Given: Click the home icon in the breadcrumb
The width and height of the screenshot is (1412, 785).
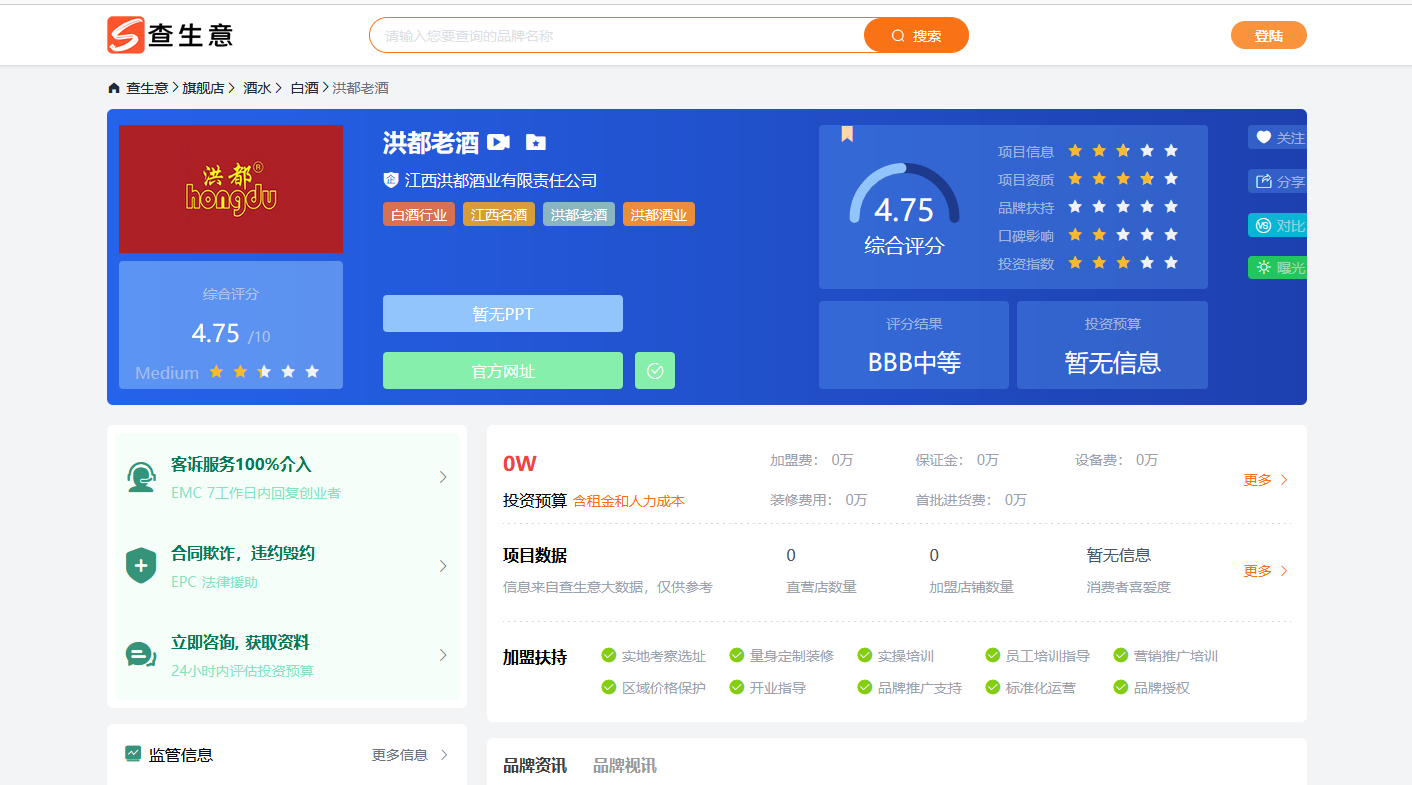Looking at the screenshot, I should point(114,88).
